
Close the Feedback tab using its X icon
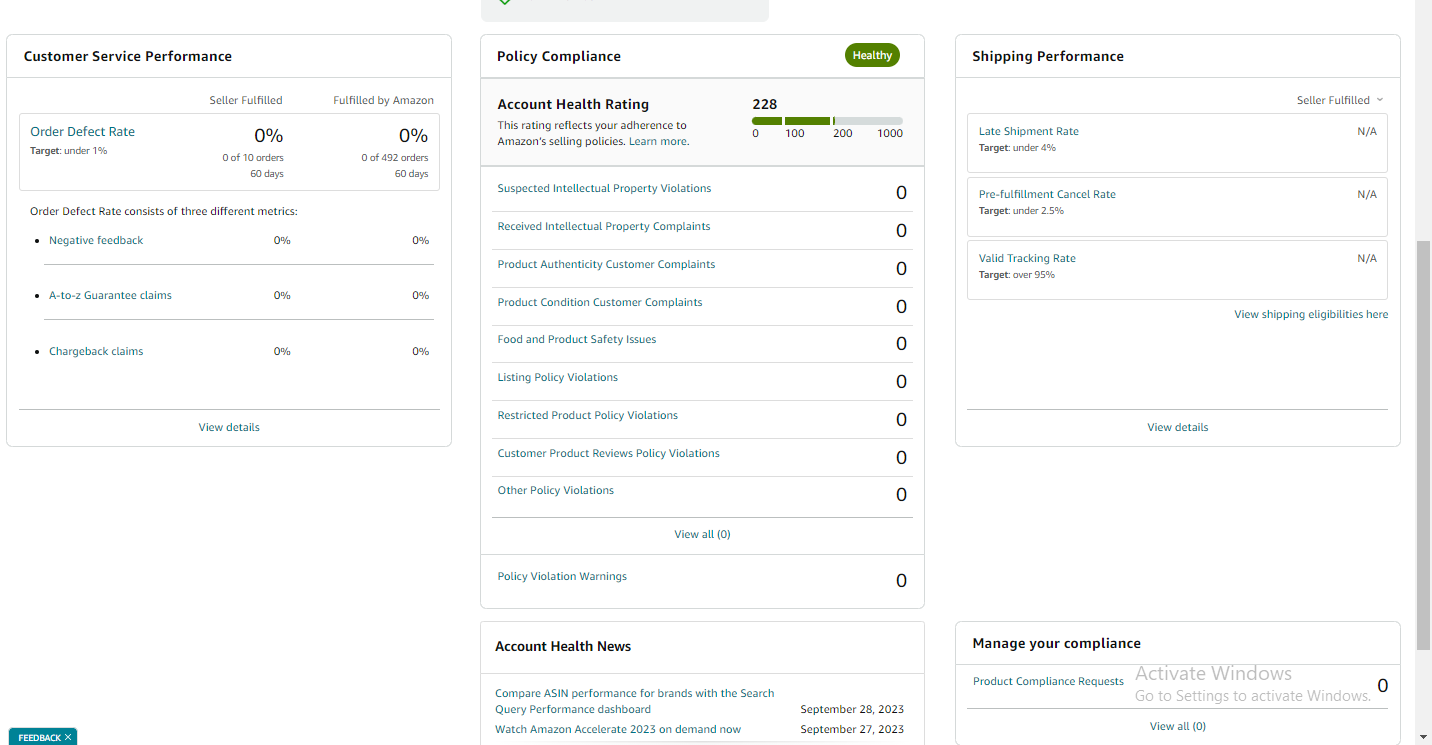coord(68,737)
